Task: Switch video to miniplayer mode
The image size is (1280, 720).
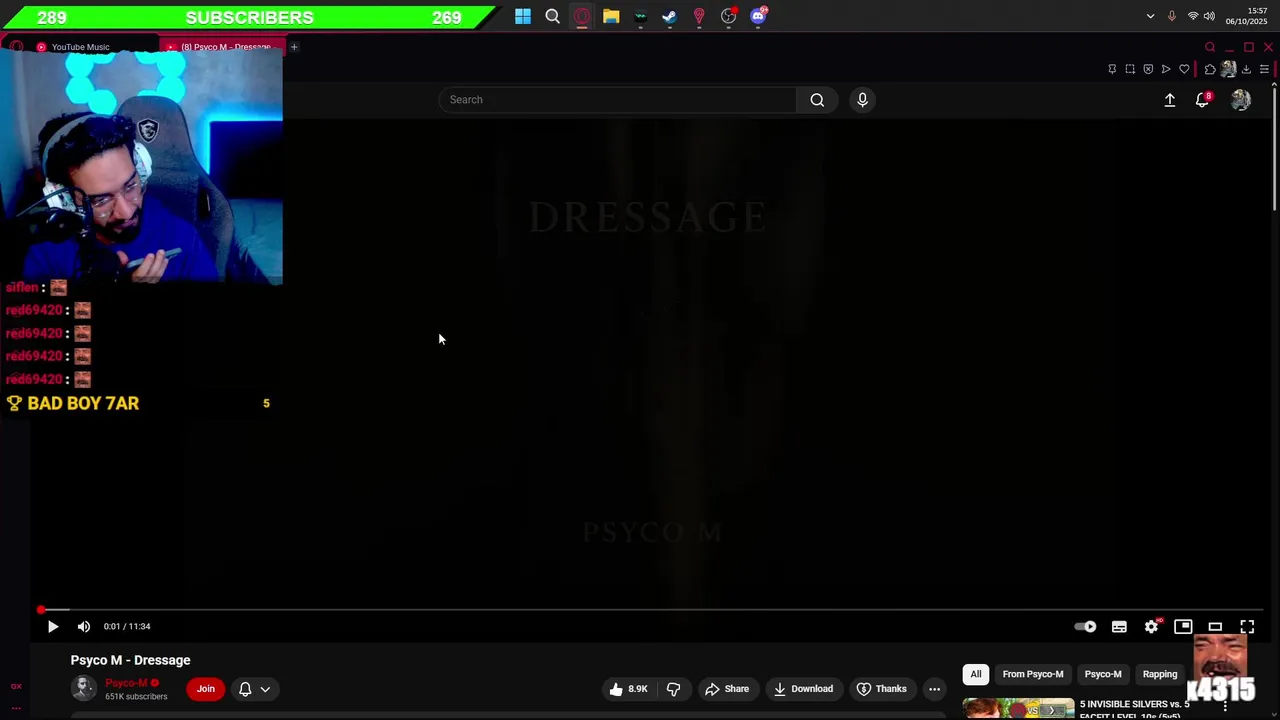Action: point(1183,627)
